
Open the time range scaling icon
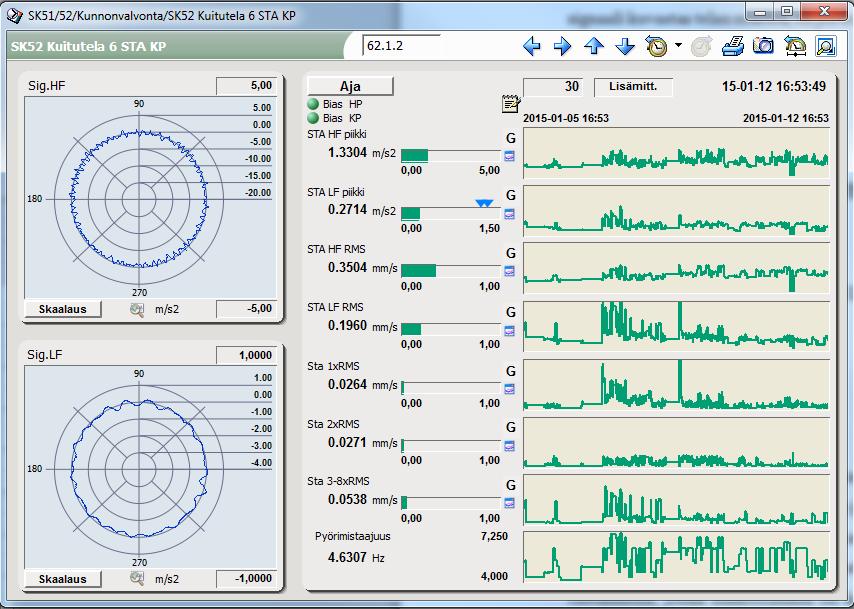(x=795, y=46)
